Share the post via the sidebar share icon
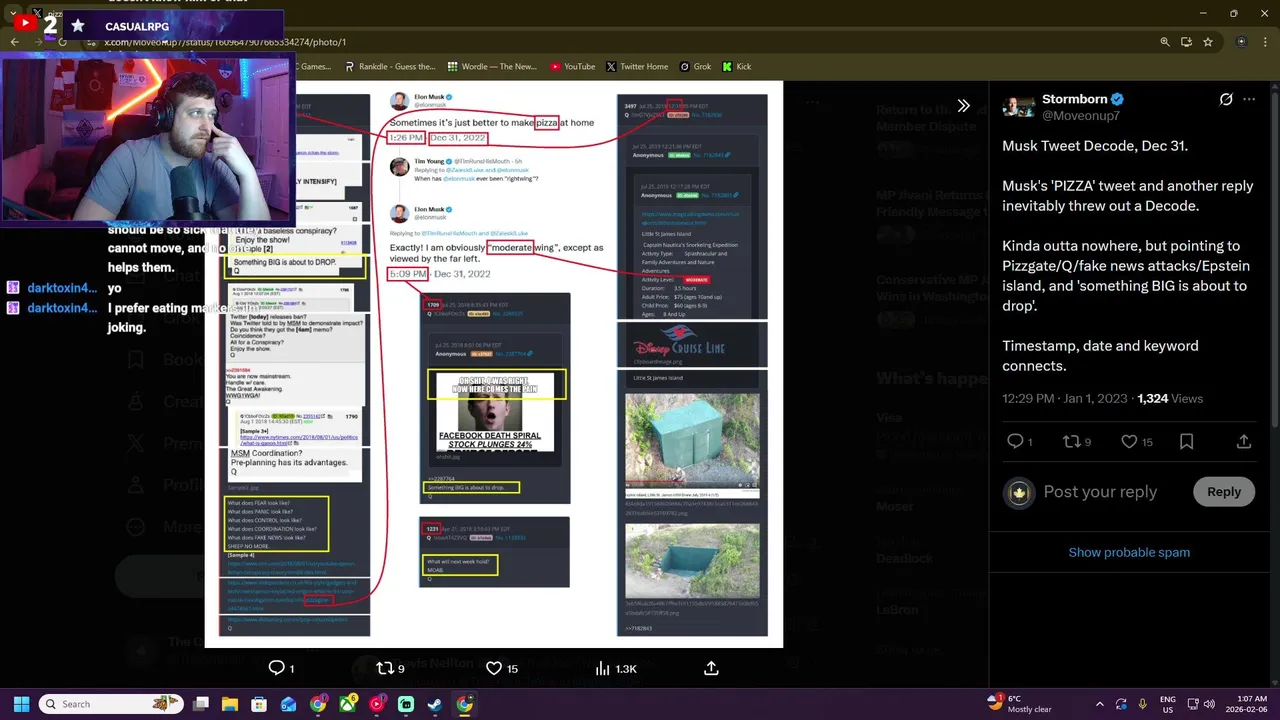 1244,441
